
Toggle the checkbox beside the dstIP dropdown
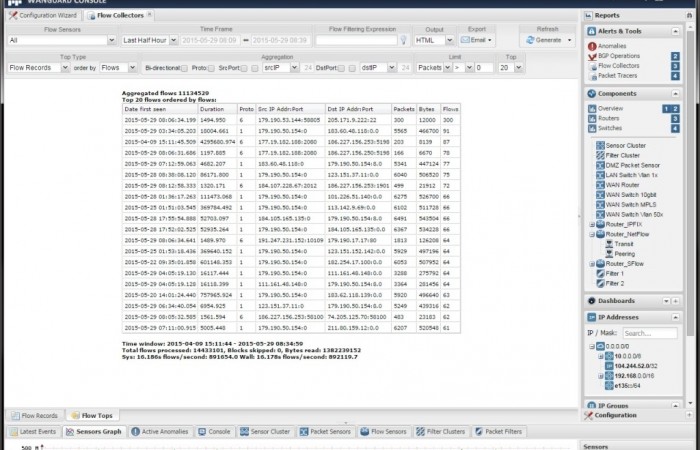click(x=352, y=68)
